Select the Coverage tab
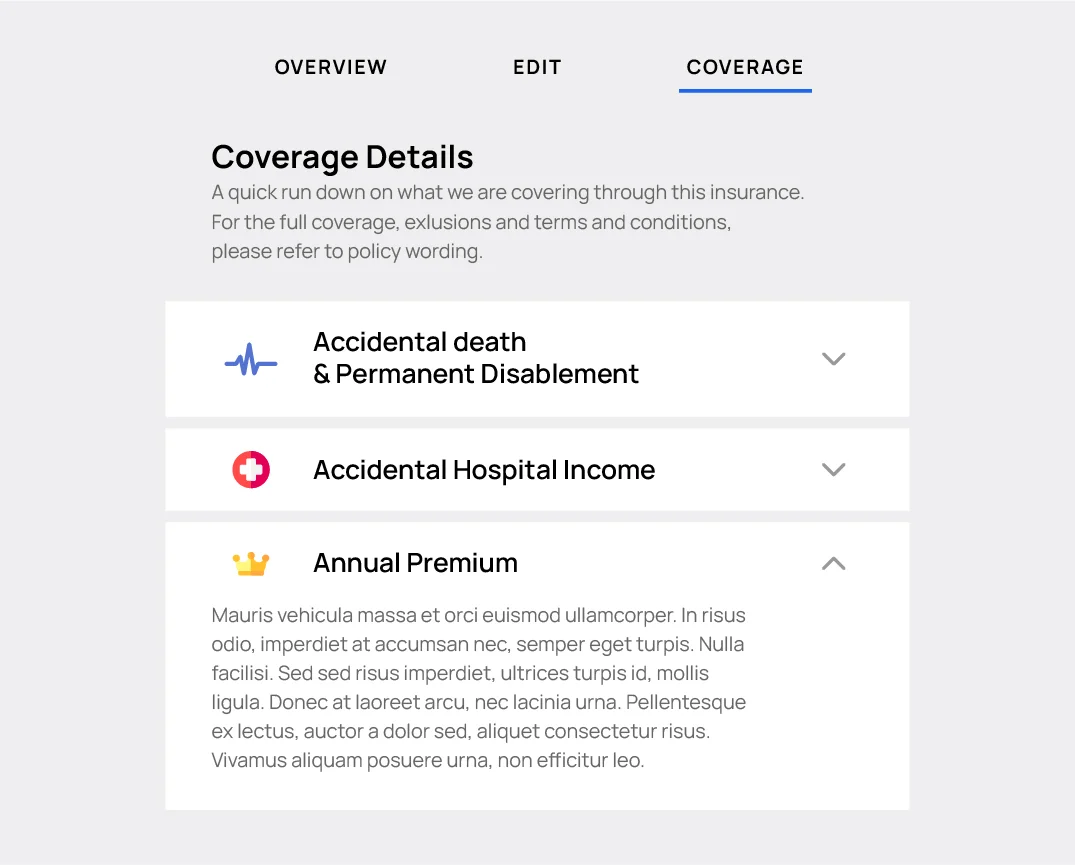Image resolution: width=1075 pixels, height=865 pixels. 745,67
